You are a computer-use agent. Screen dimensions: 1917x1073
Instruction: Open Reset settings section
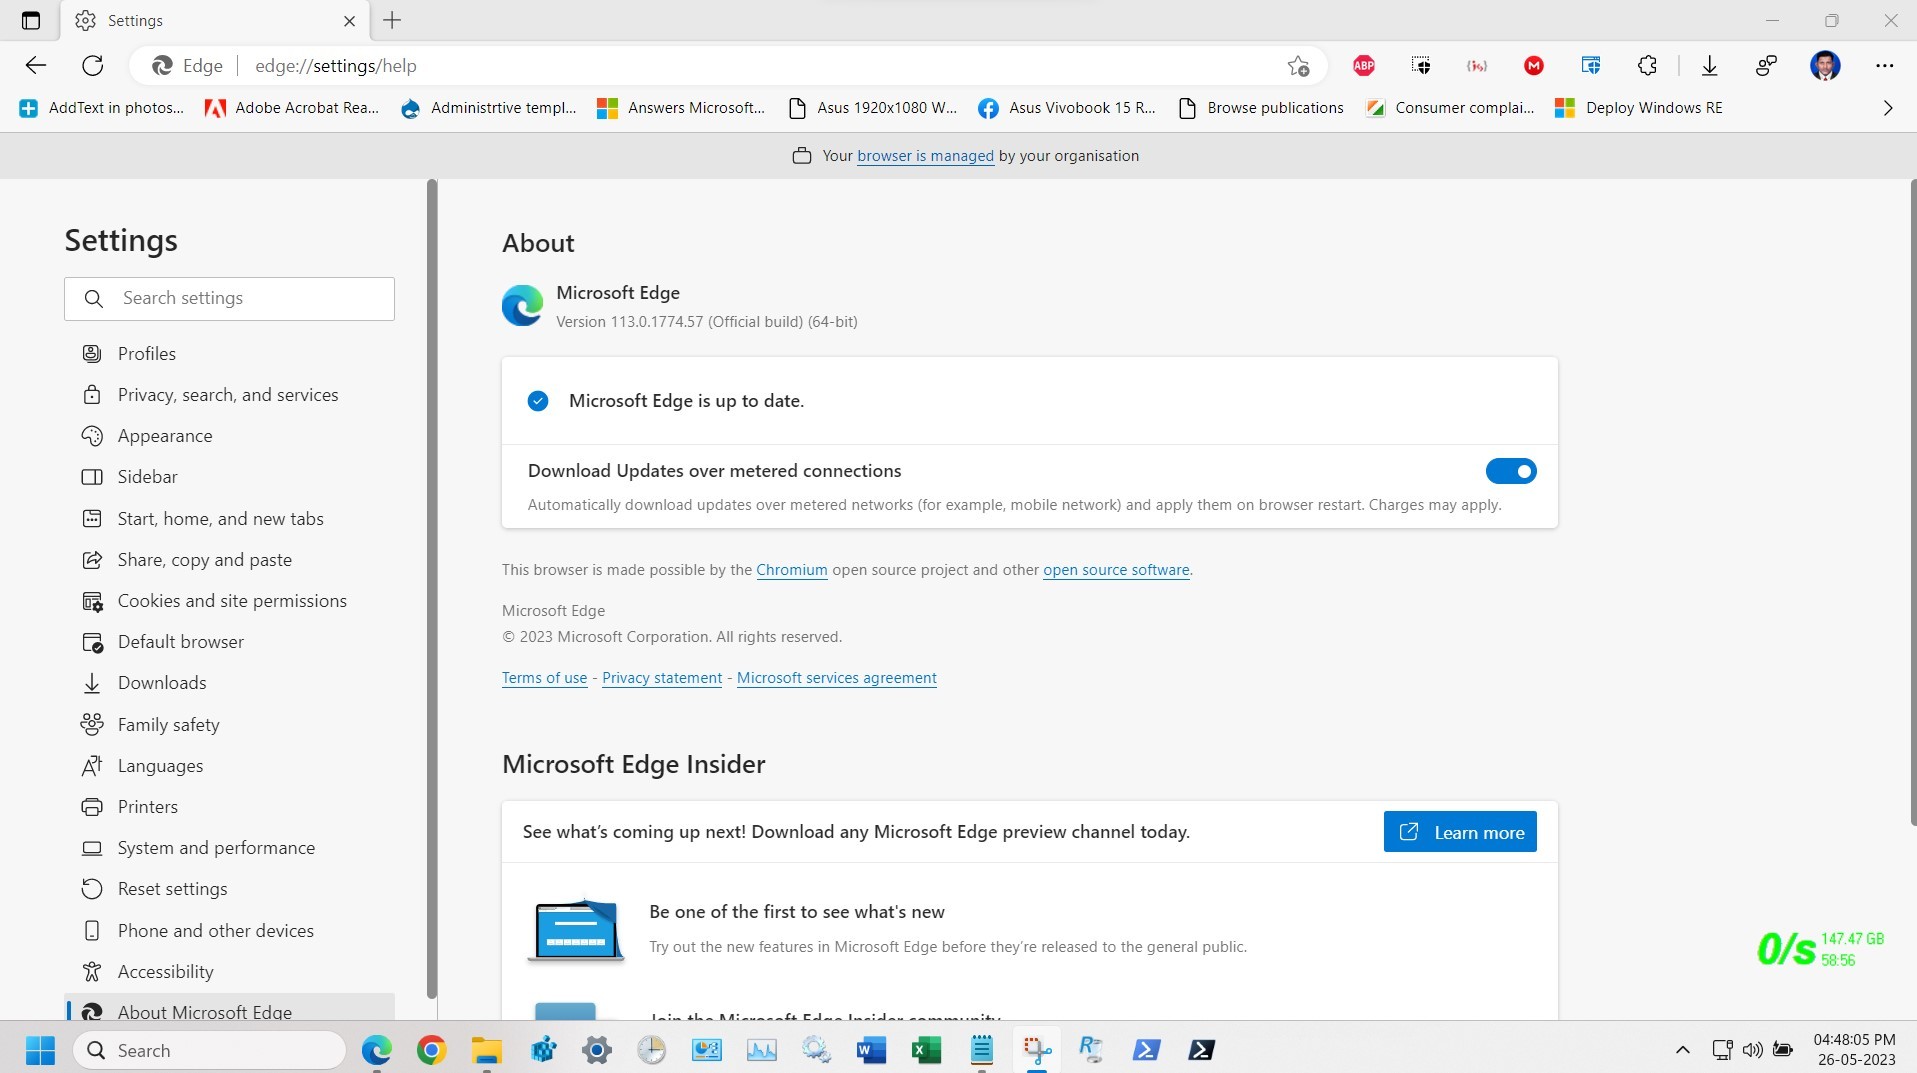coord(230,889)
